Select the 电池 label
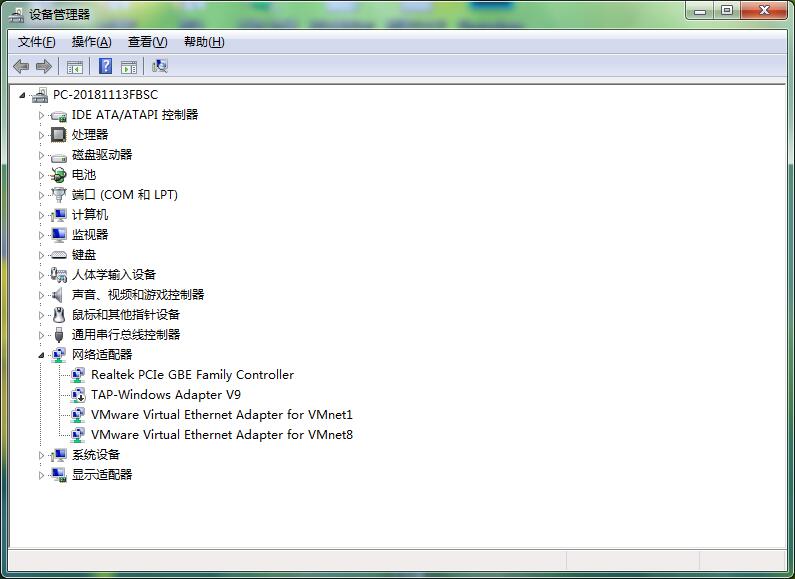 tap(84, 175)
